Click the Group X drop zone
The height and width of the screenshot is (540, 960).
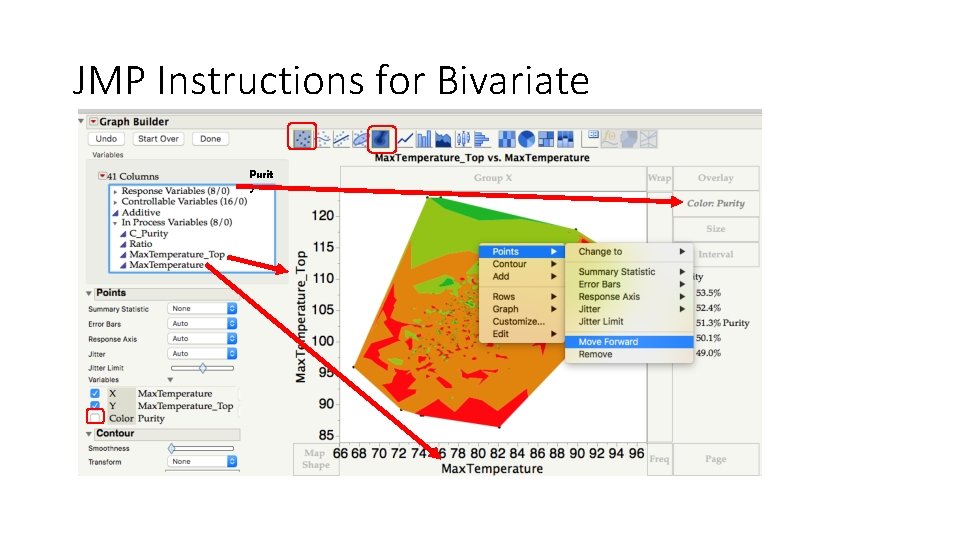coord(493,178)
